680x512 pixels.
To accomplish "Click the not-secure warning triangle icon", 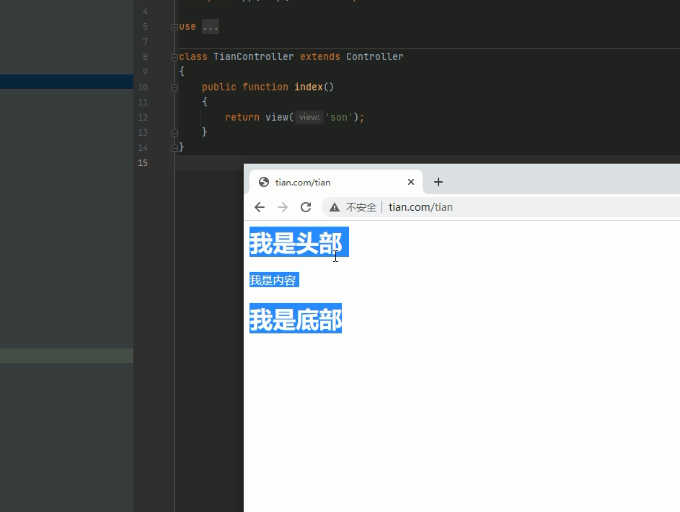I will point(335,207).
